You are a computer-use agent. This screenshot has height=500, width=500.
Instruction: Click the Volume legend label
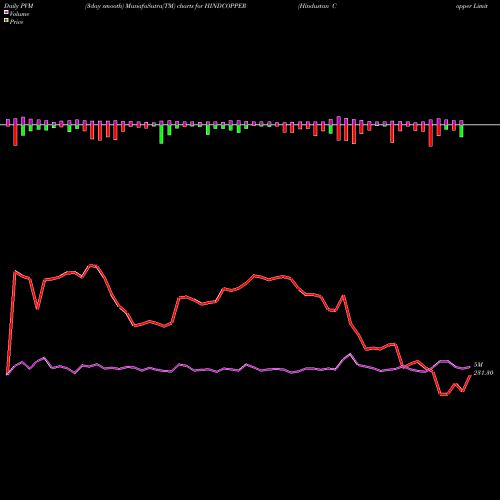[19, 14]
